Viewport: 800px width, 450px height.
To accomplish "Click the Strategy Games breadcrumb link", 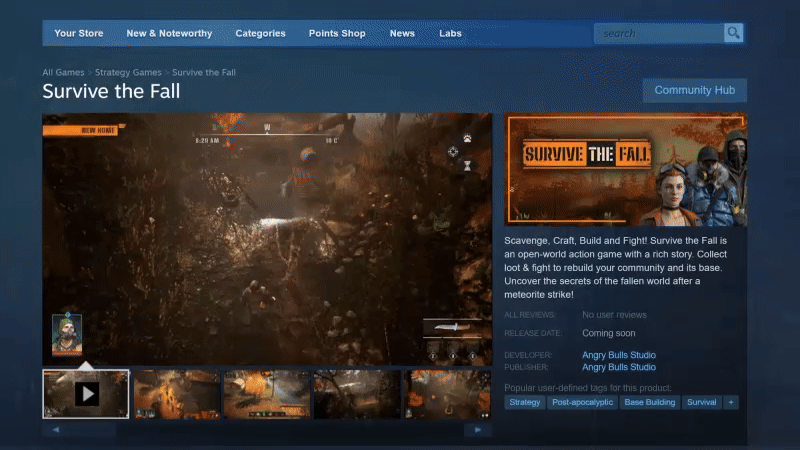I will 128,73.
